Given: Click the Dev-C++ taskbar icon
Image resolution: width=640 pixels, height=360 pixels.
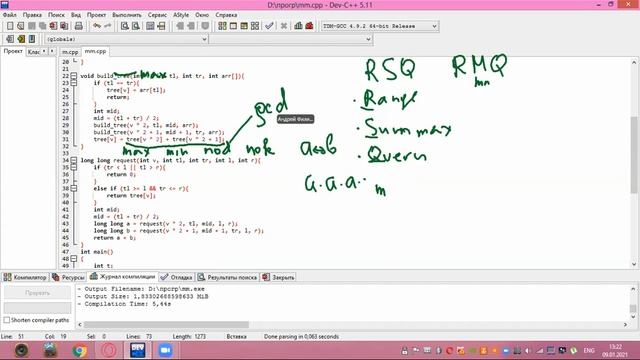Looking at the screenshot, I should 138,351.
